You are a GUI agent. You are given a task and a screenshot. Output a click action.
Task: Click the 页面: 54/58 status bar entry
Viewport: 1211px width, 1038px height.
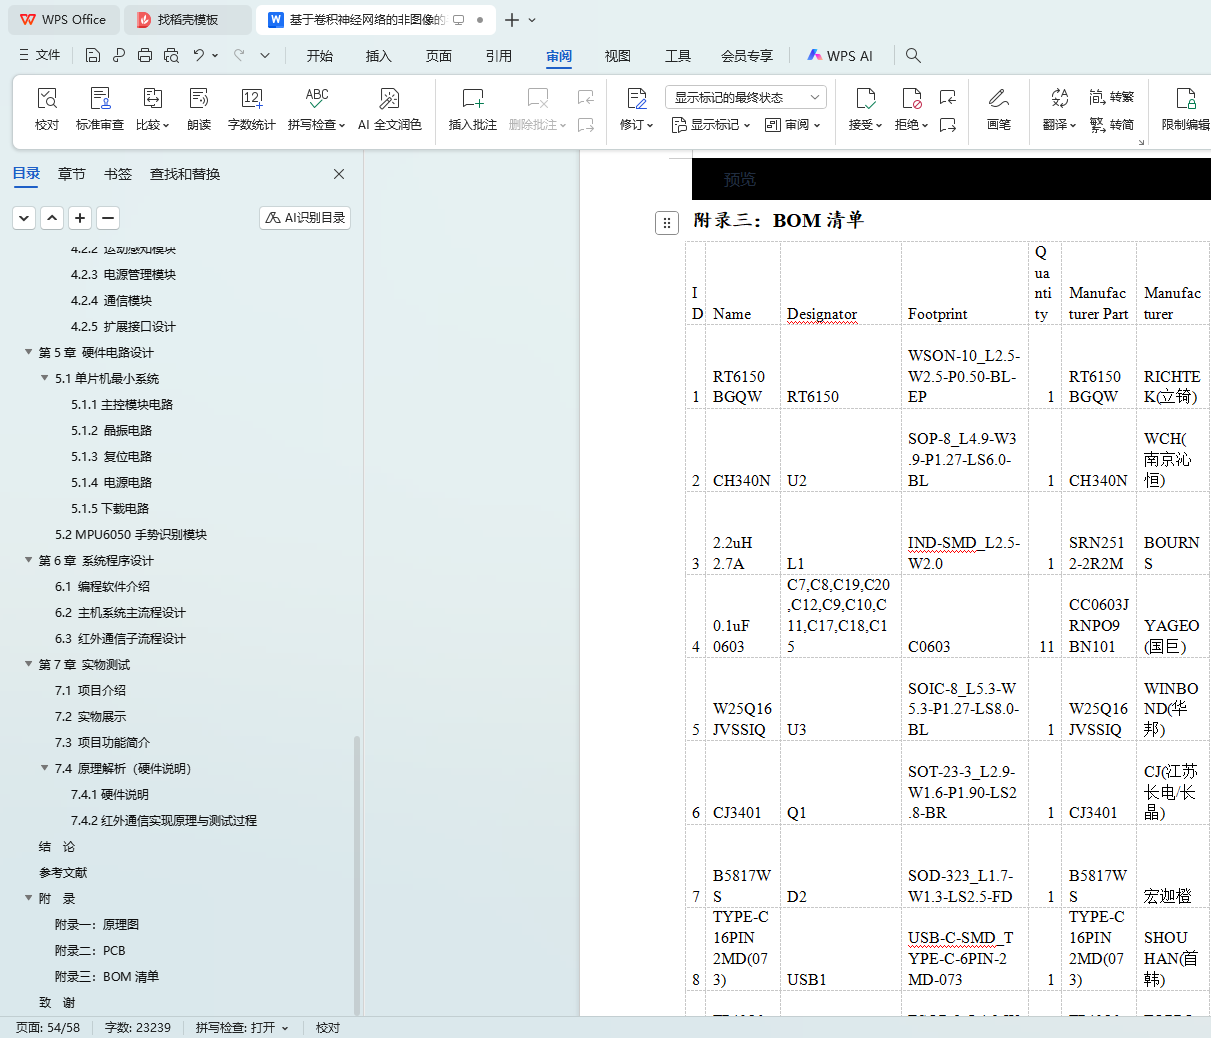(x=48, y=1027)
